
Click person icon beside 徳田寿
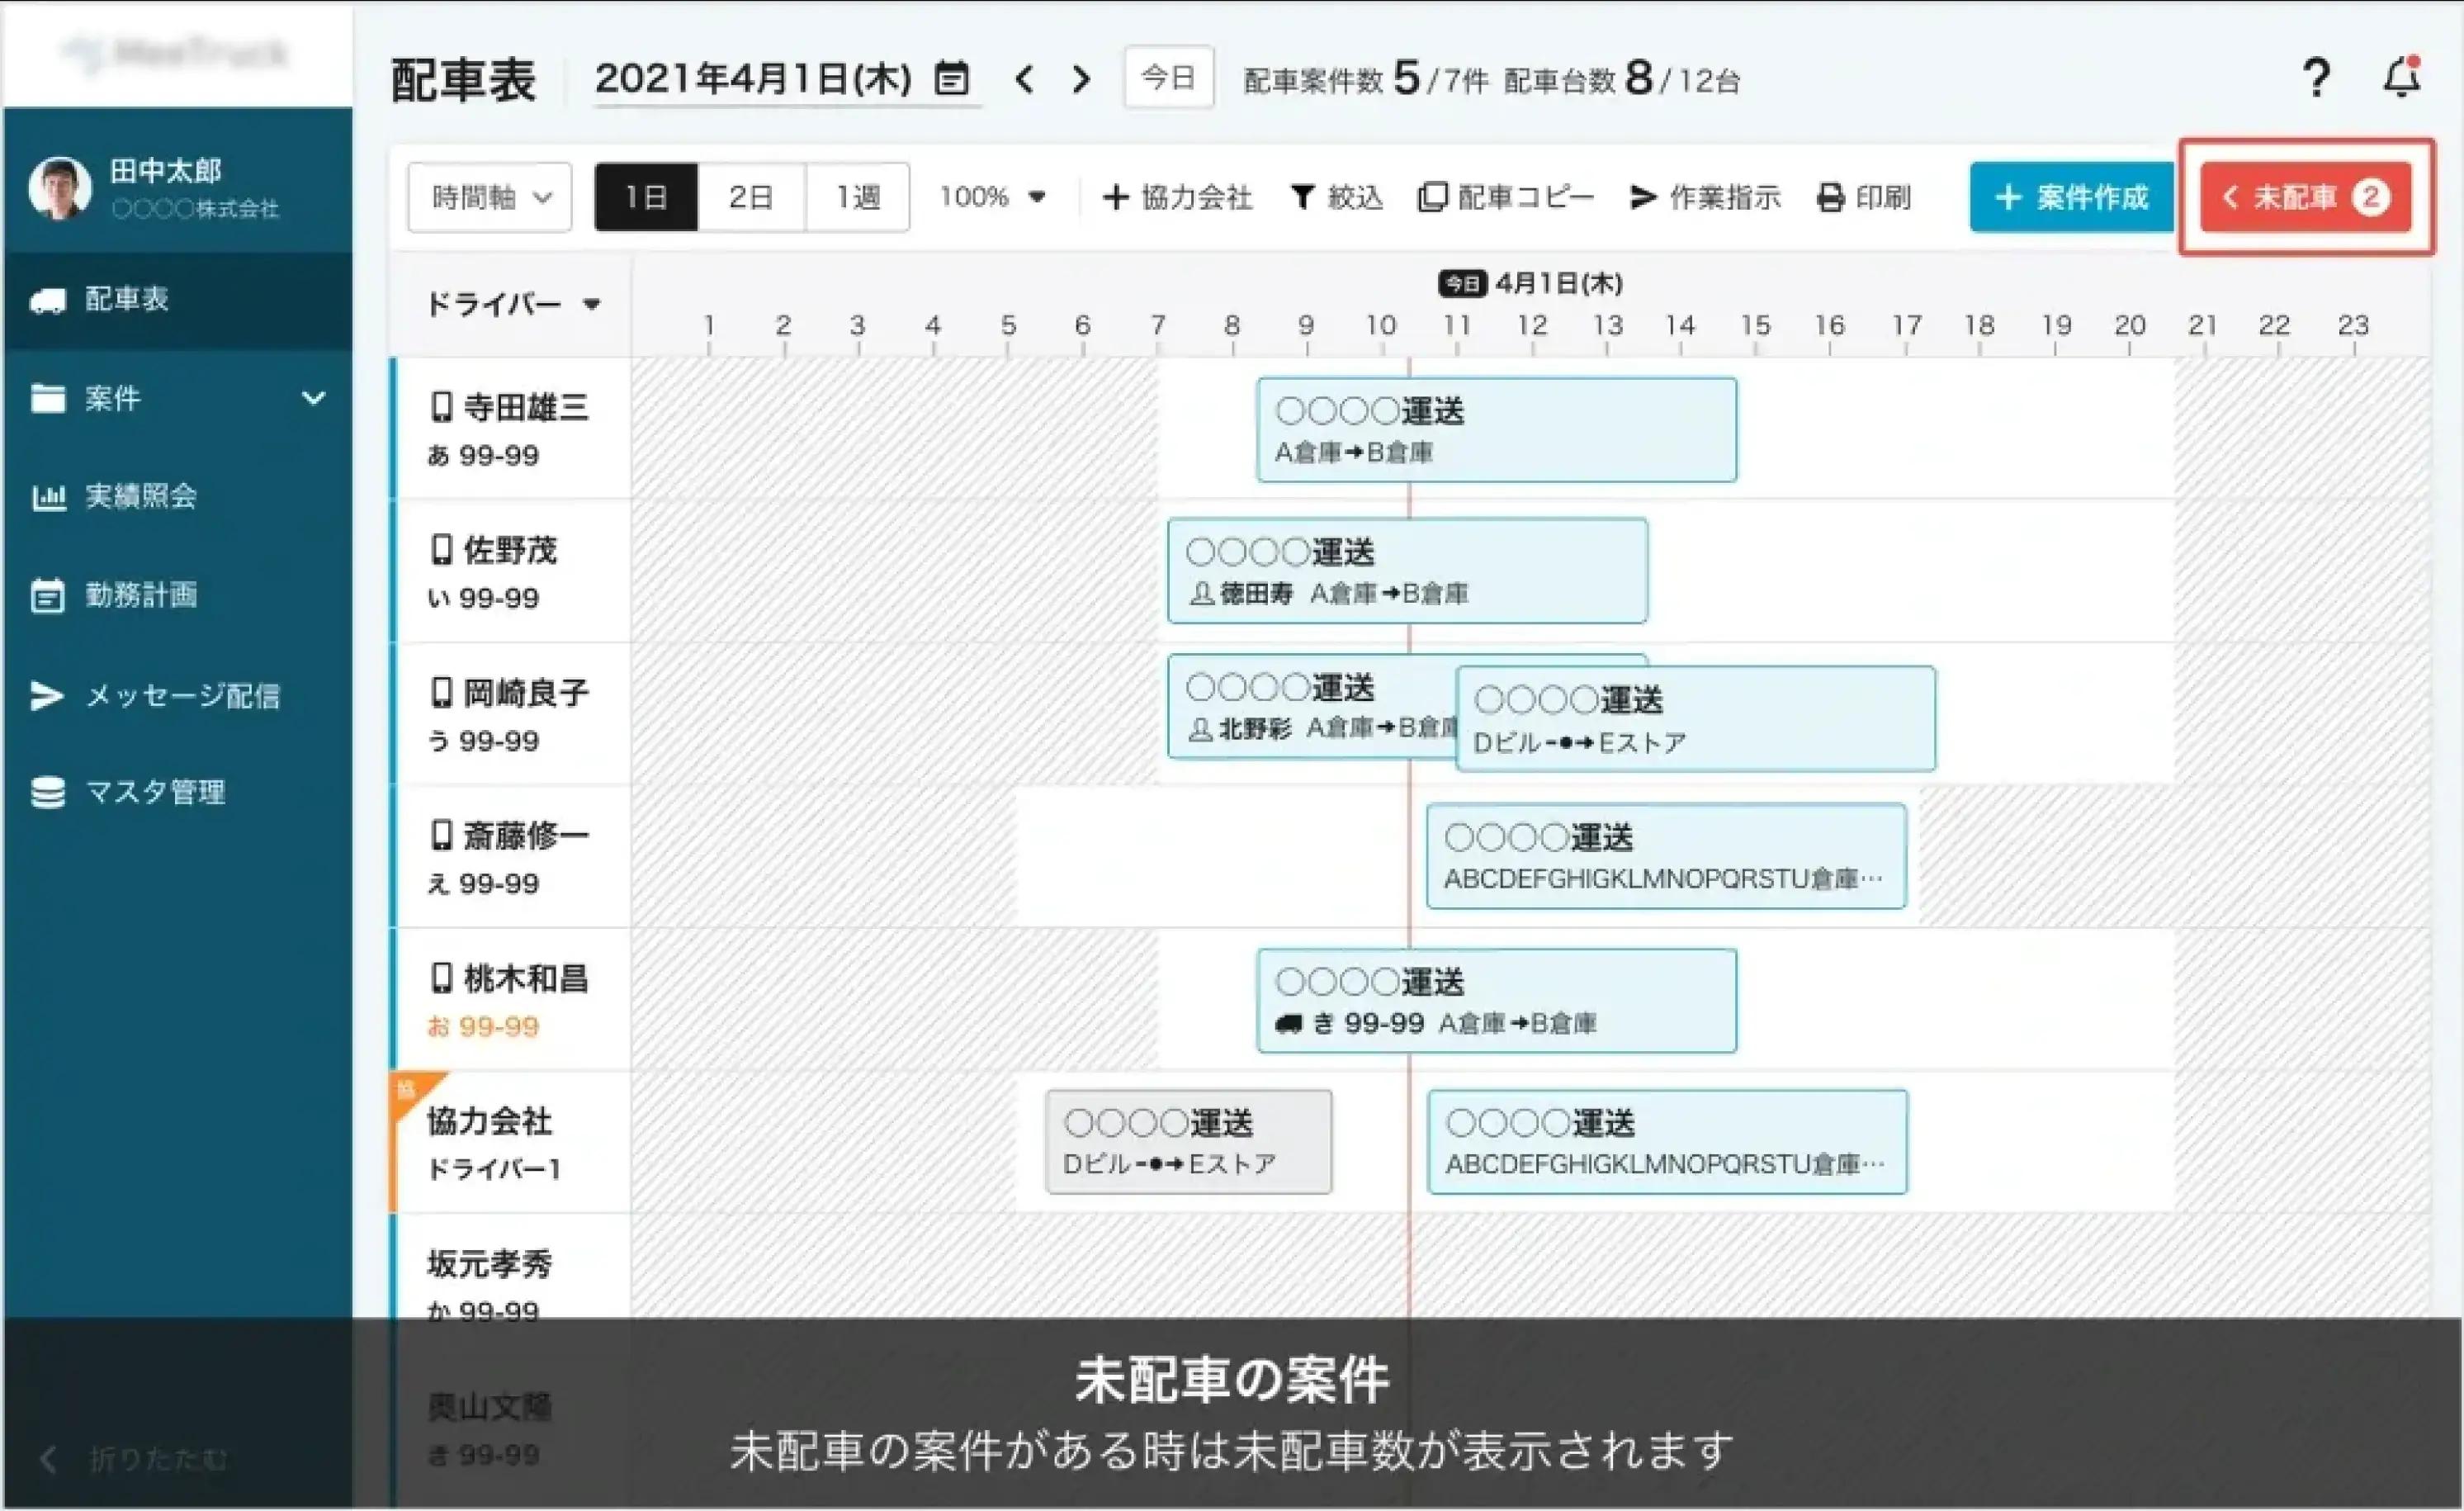pos(1201,594)
